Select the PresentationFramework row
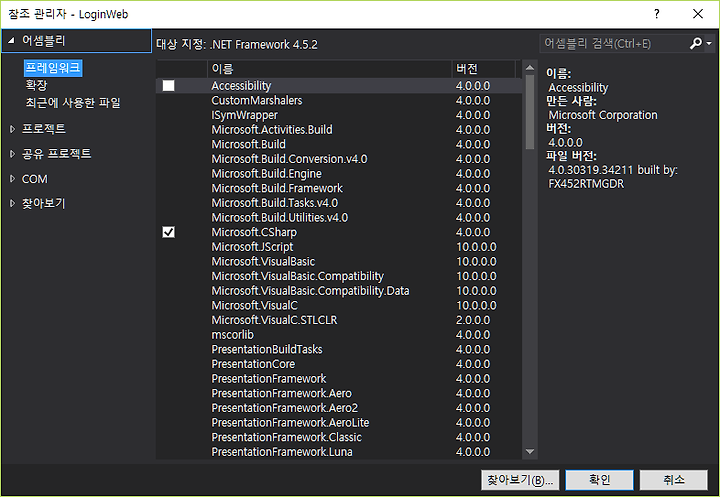Viewport: 720px width, 497px height. tap(339, 379)
